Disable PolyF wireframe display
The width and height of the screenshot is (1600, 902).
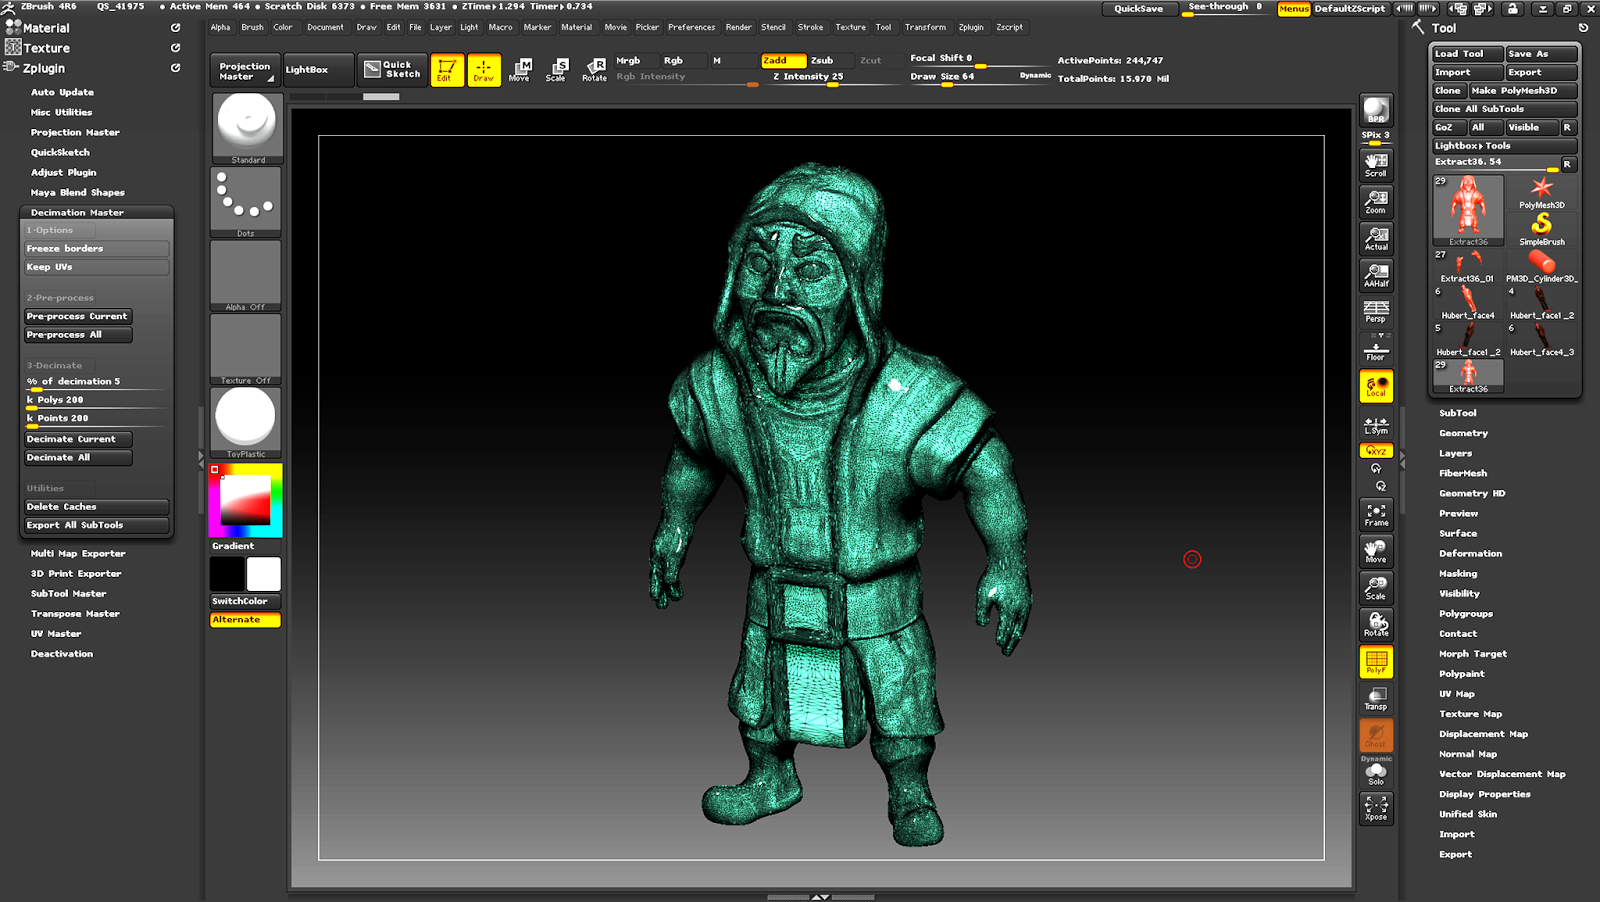click(x=1376, y=661)
